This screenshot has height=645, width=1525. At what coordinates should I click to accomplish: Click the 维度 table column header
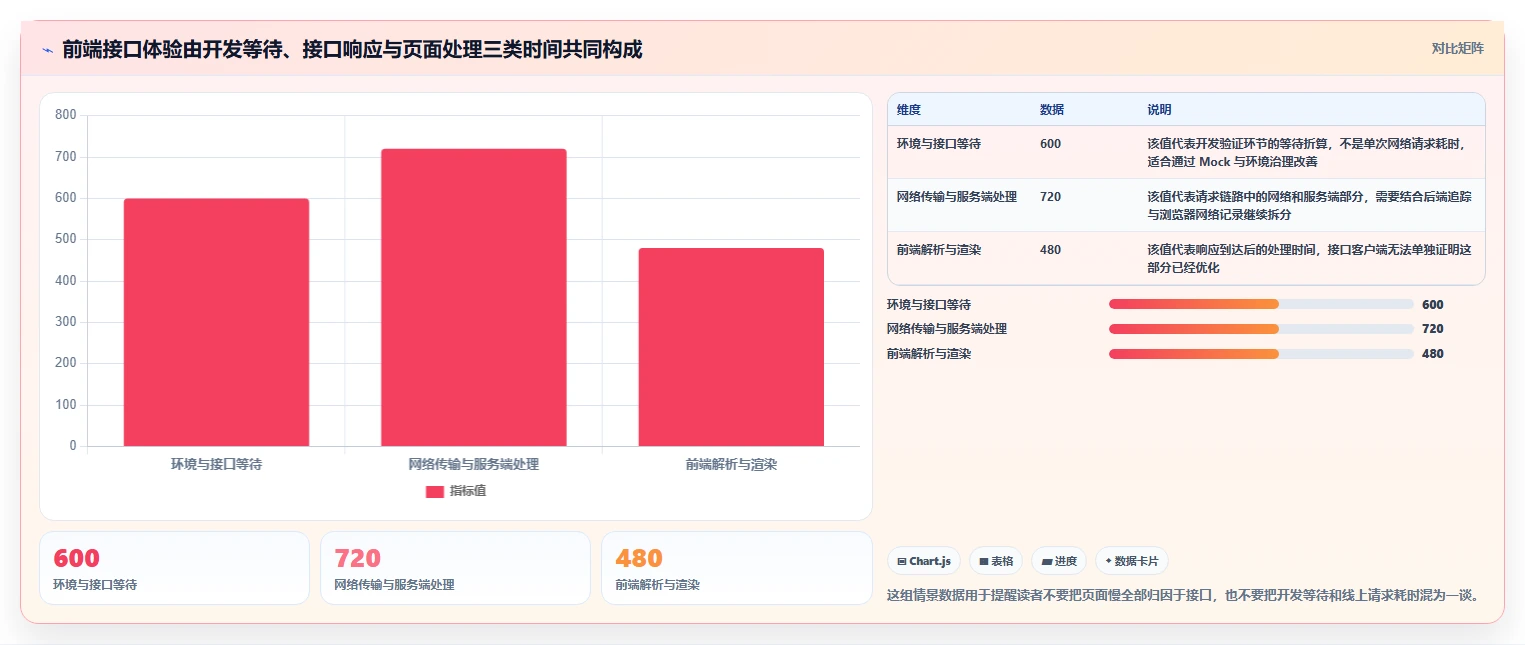909,109
